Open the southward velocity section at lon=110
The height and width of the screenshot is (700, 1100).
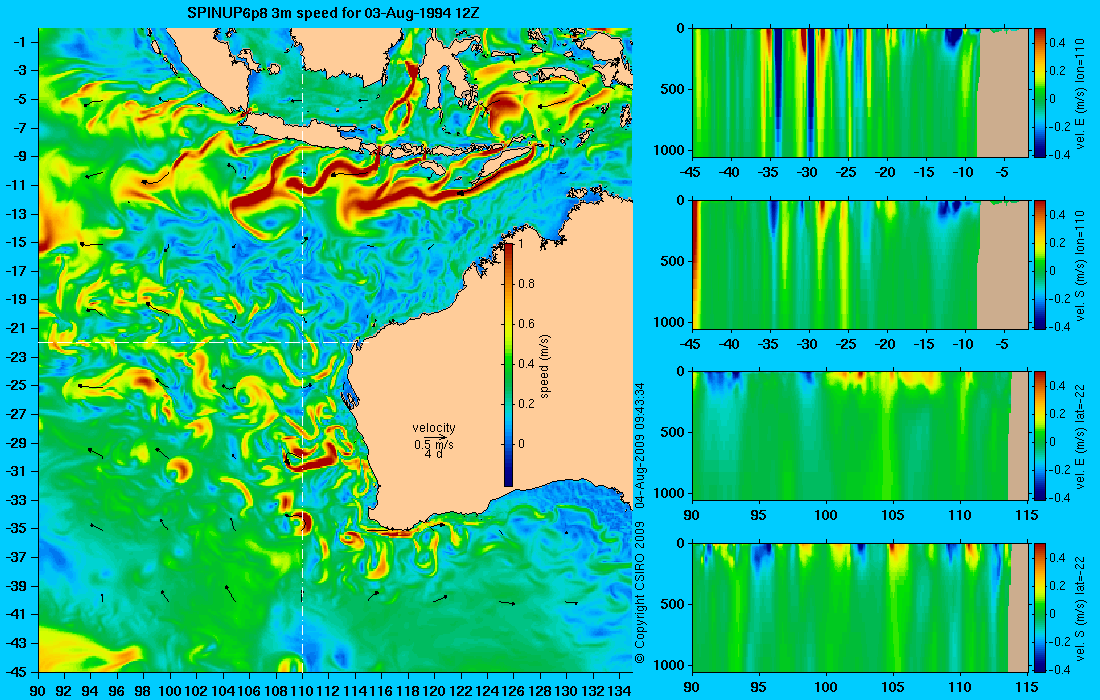pos(861,264)
